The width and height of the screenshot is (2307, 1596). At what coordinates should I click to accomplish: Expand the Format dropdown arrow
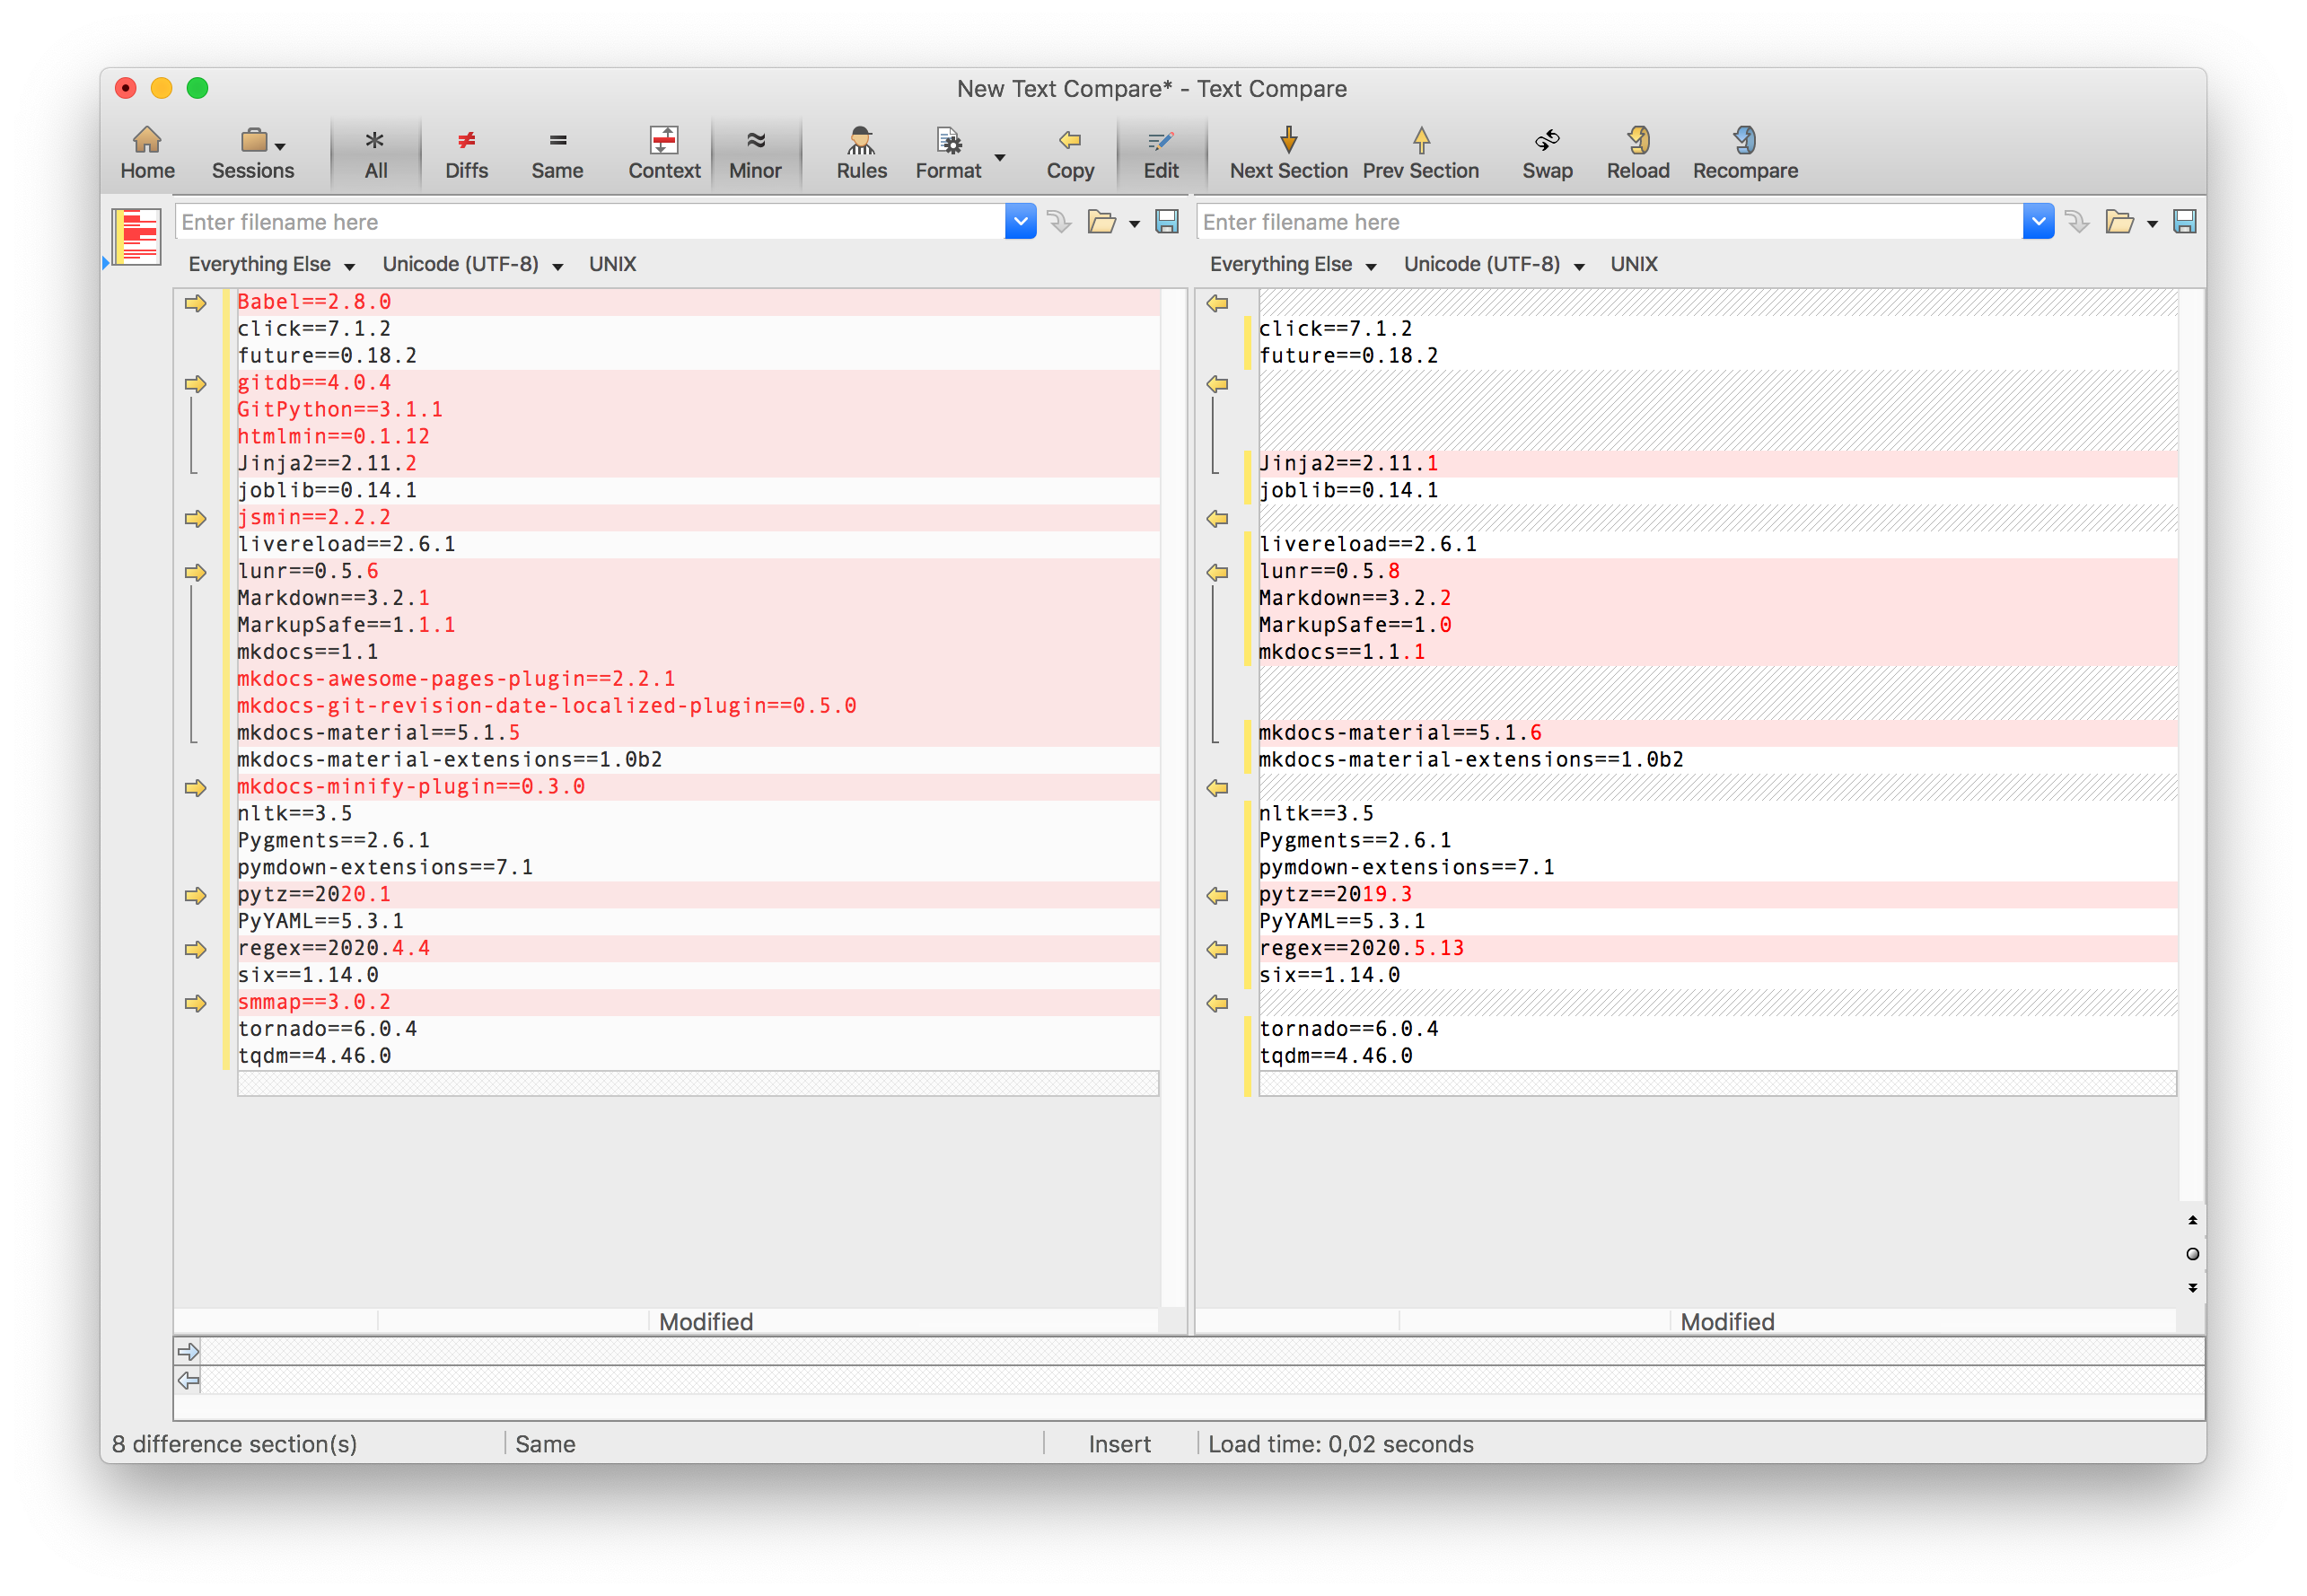pyautogui.click(x=999, y=157)
